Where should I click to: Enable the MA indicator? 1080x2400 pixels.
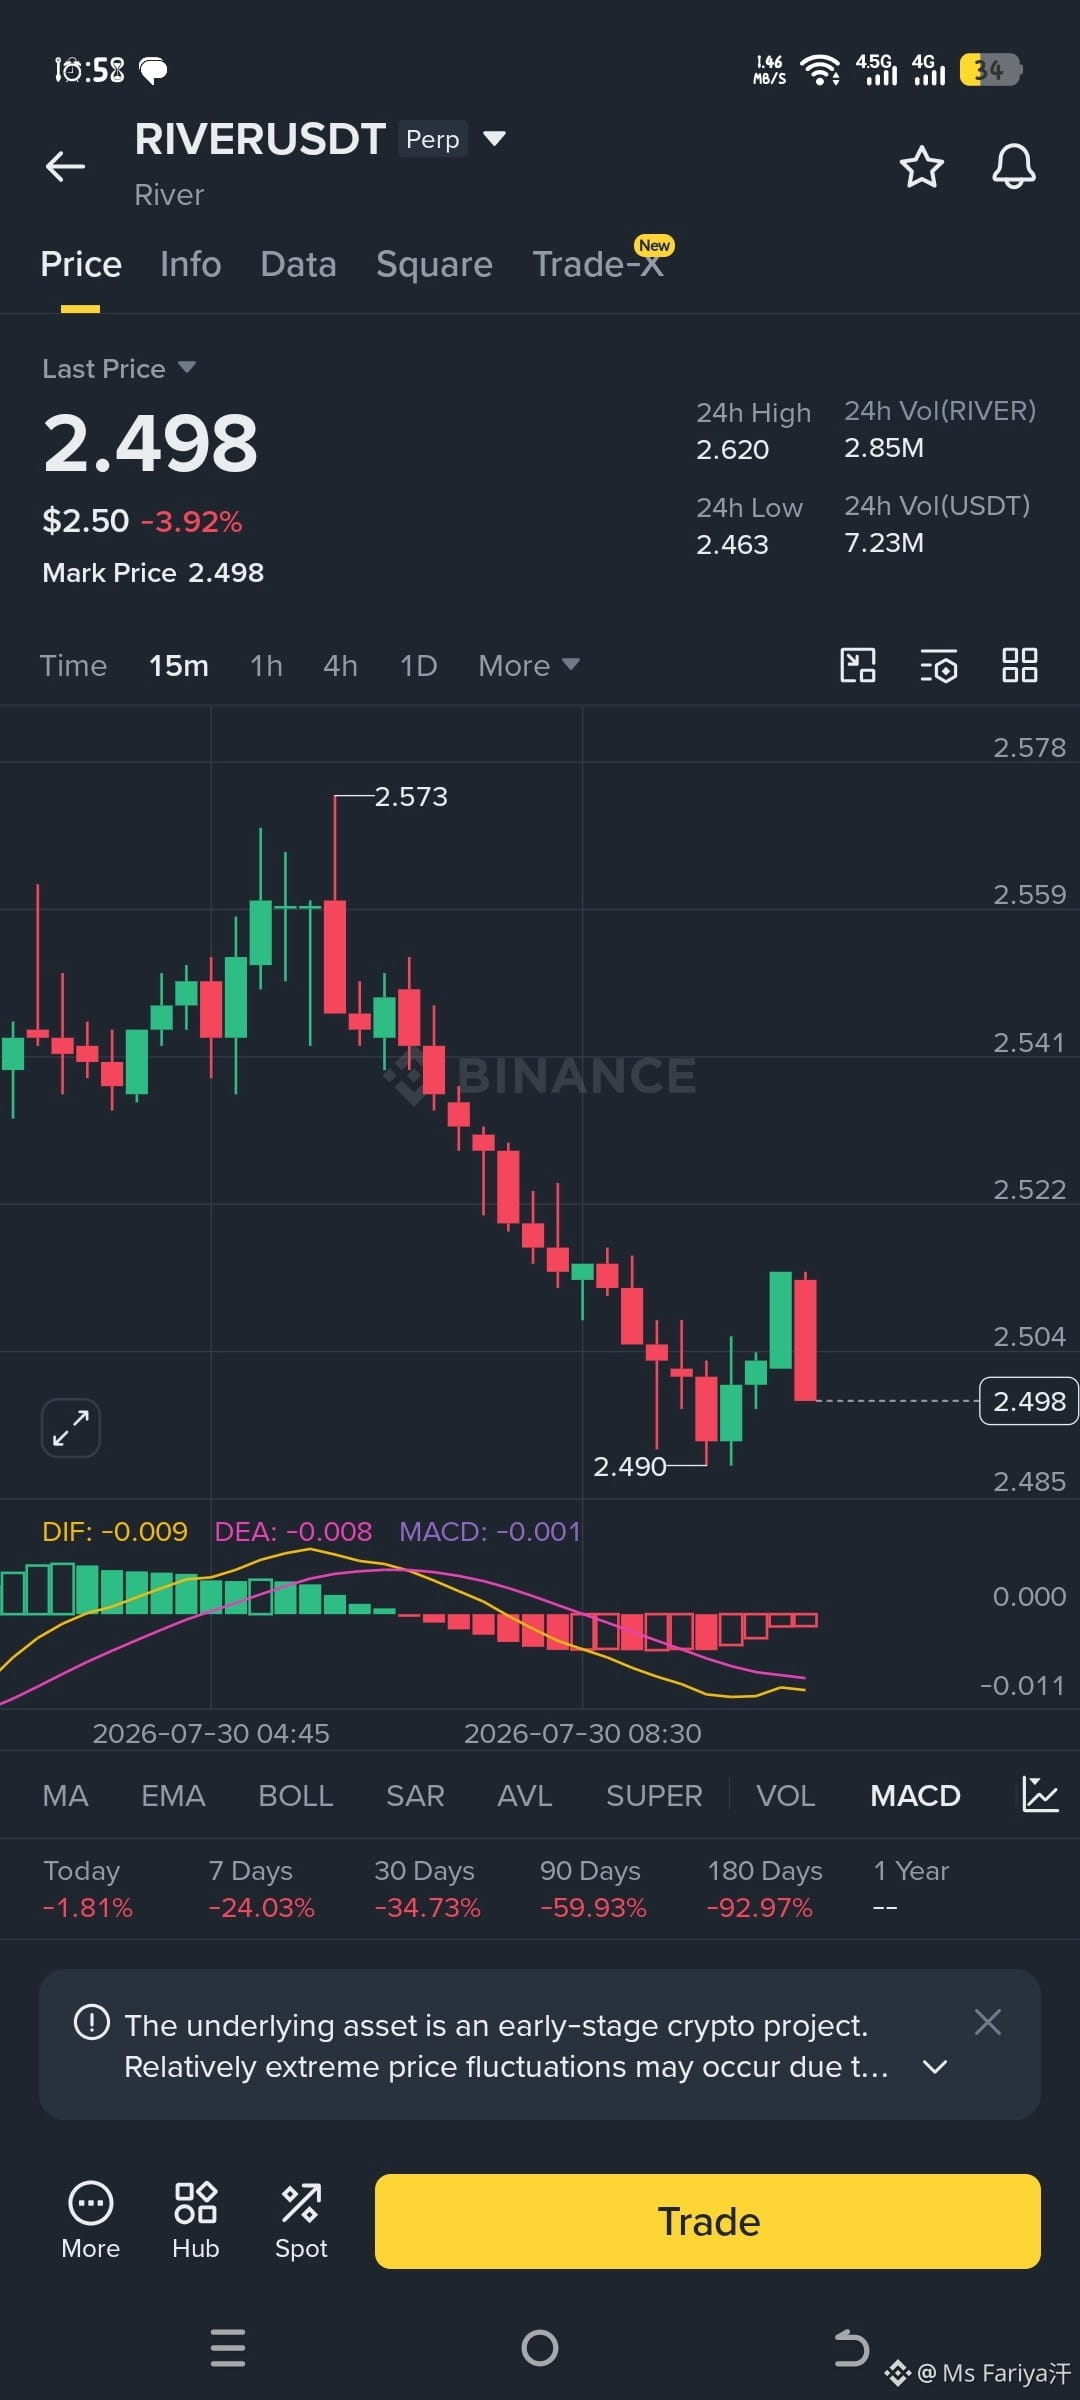[x=65, y=1796]
